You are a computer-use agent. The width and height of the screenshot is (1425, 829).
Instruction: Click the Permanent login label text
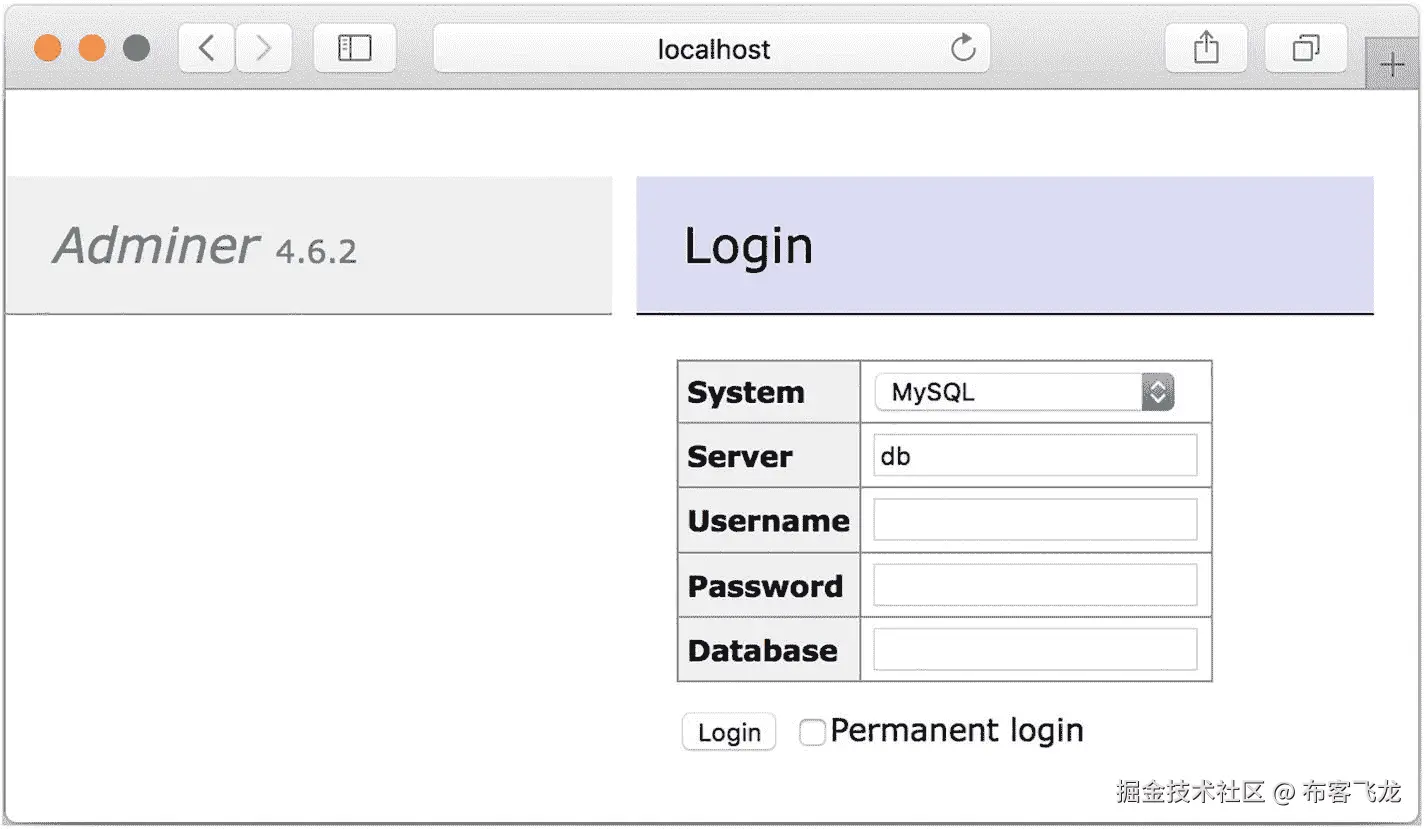click(957, 731)
